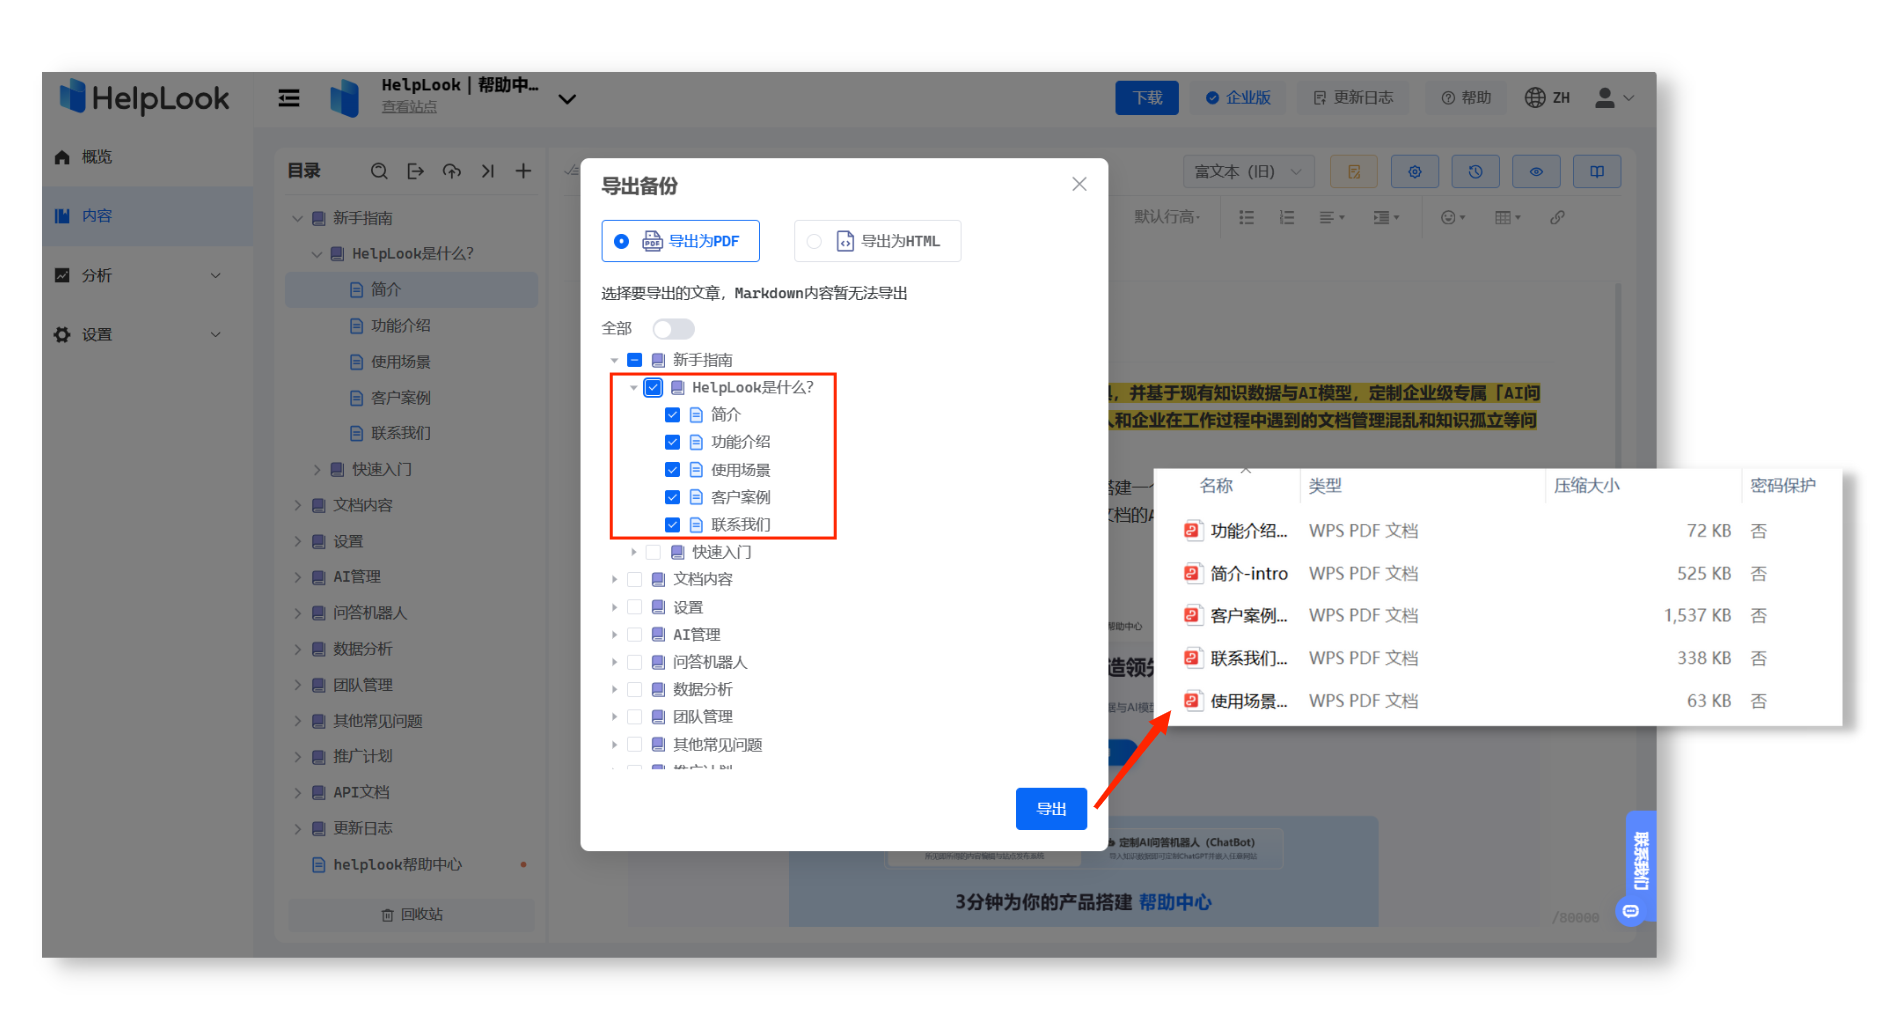This screenshot has width=1894, height=1034.
Task: Open helplook帮助中心 in the 目录 tree
Action: [398, 865]
